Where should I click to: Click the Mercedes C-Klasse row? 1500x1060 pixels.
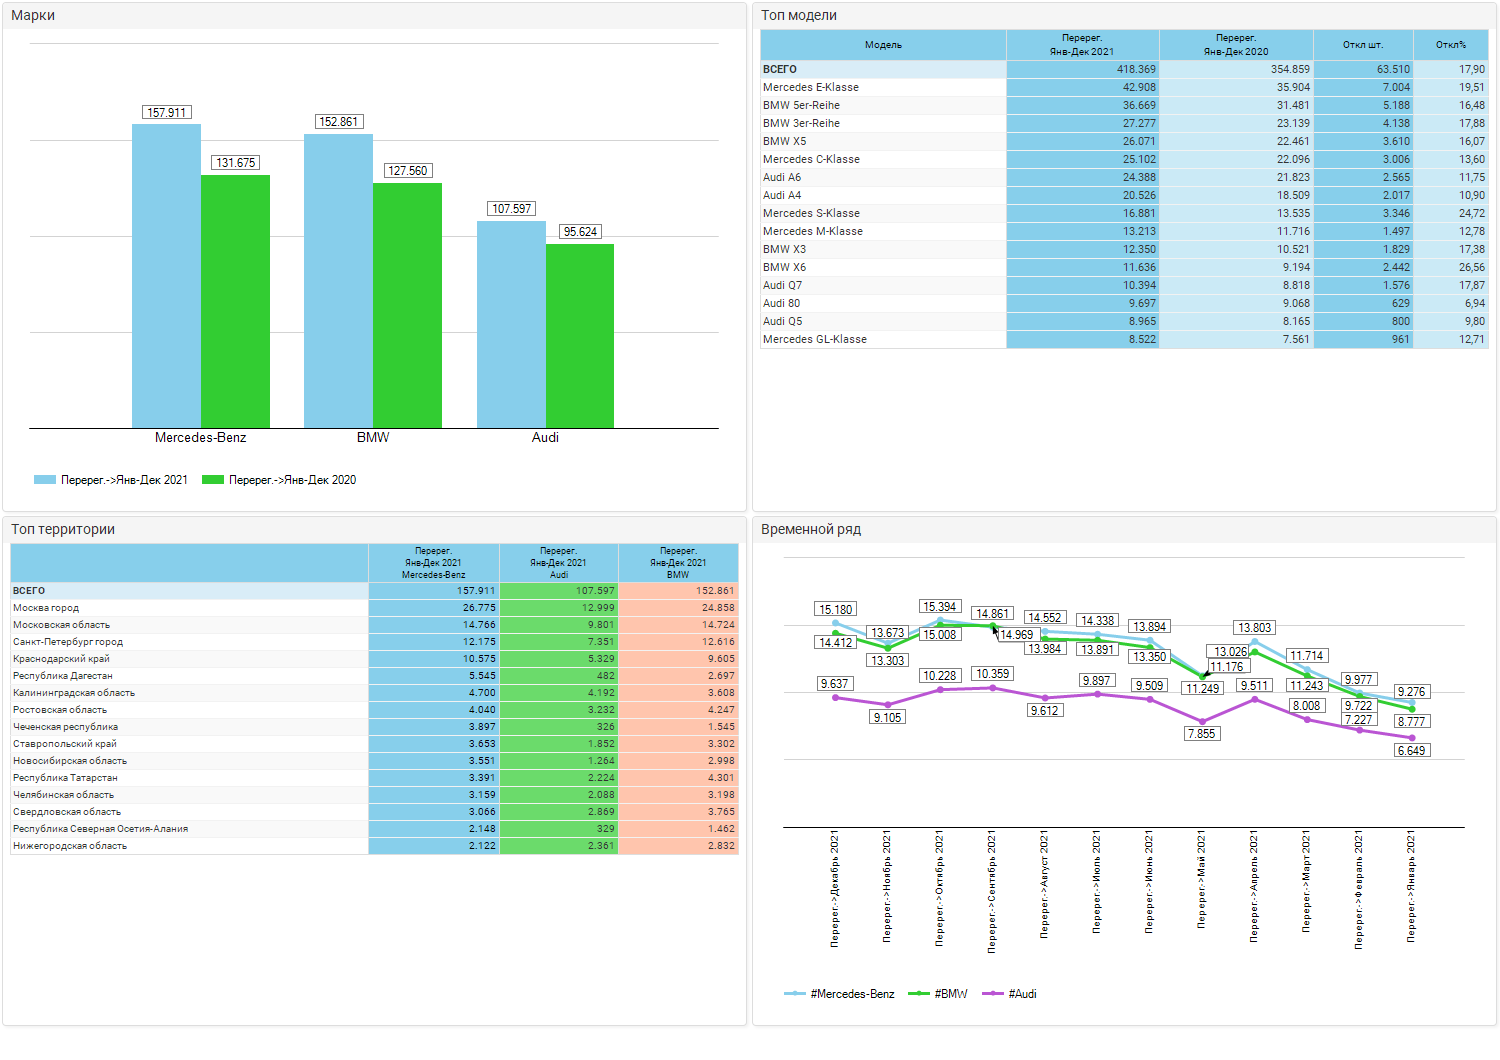(1124, 159)
